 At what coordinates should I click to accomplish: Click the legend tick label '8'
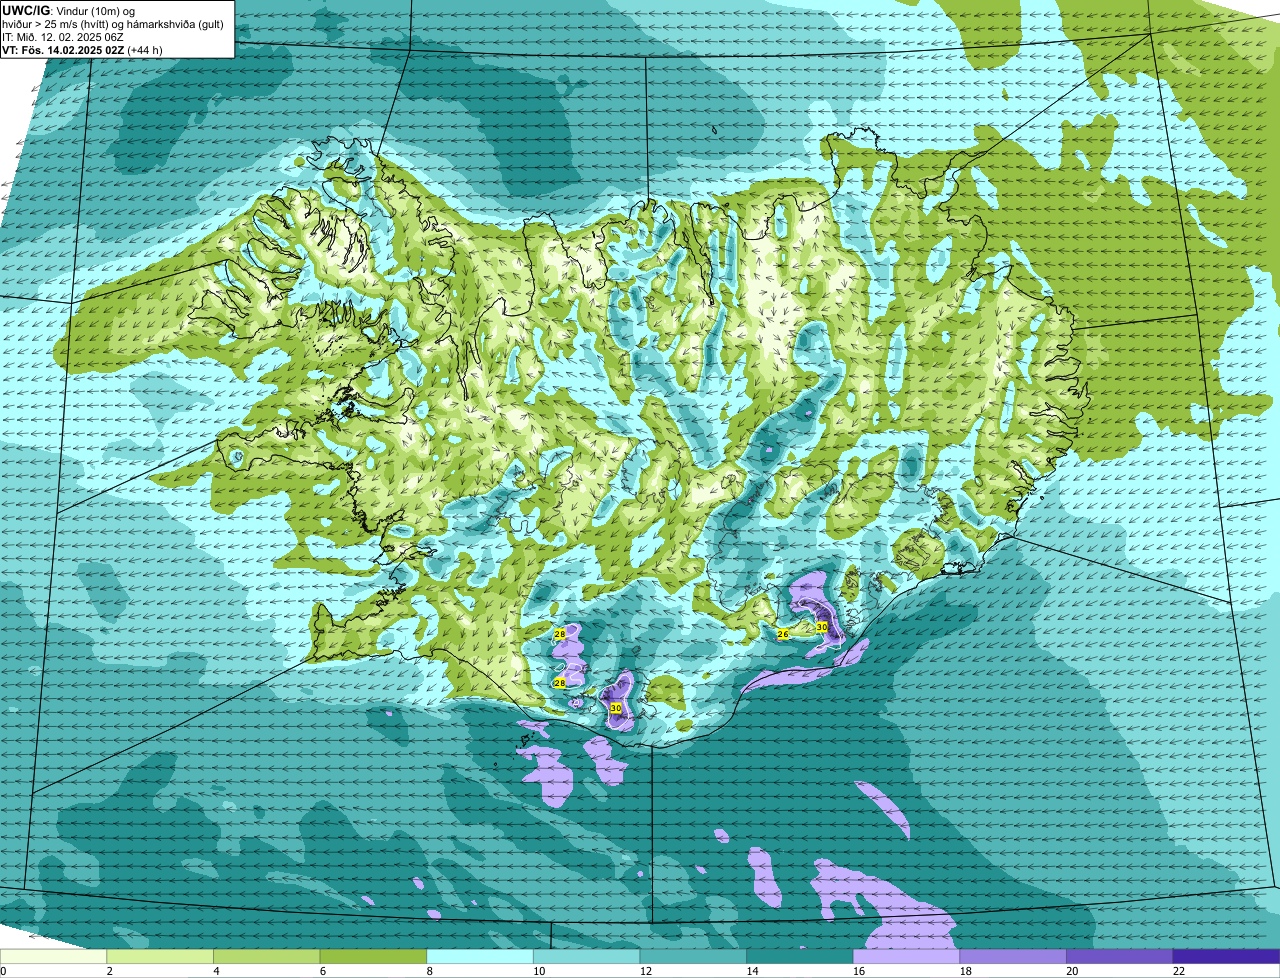428,971
